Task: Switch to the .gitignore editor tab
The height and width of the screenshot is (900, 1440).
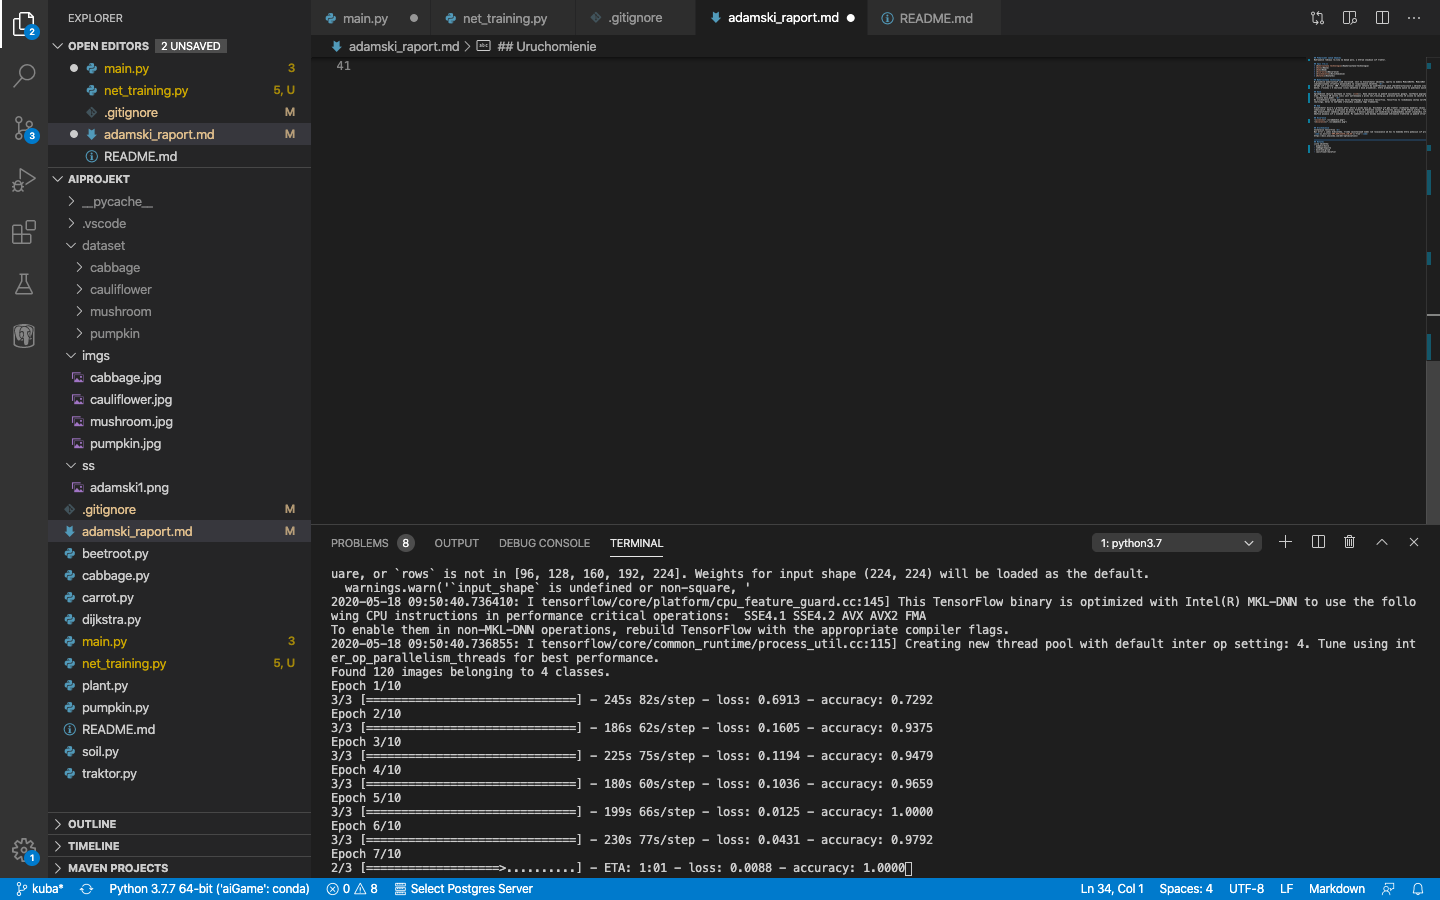Action: (635, 18)
